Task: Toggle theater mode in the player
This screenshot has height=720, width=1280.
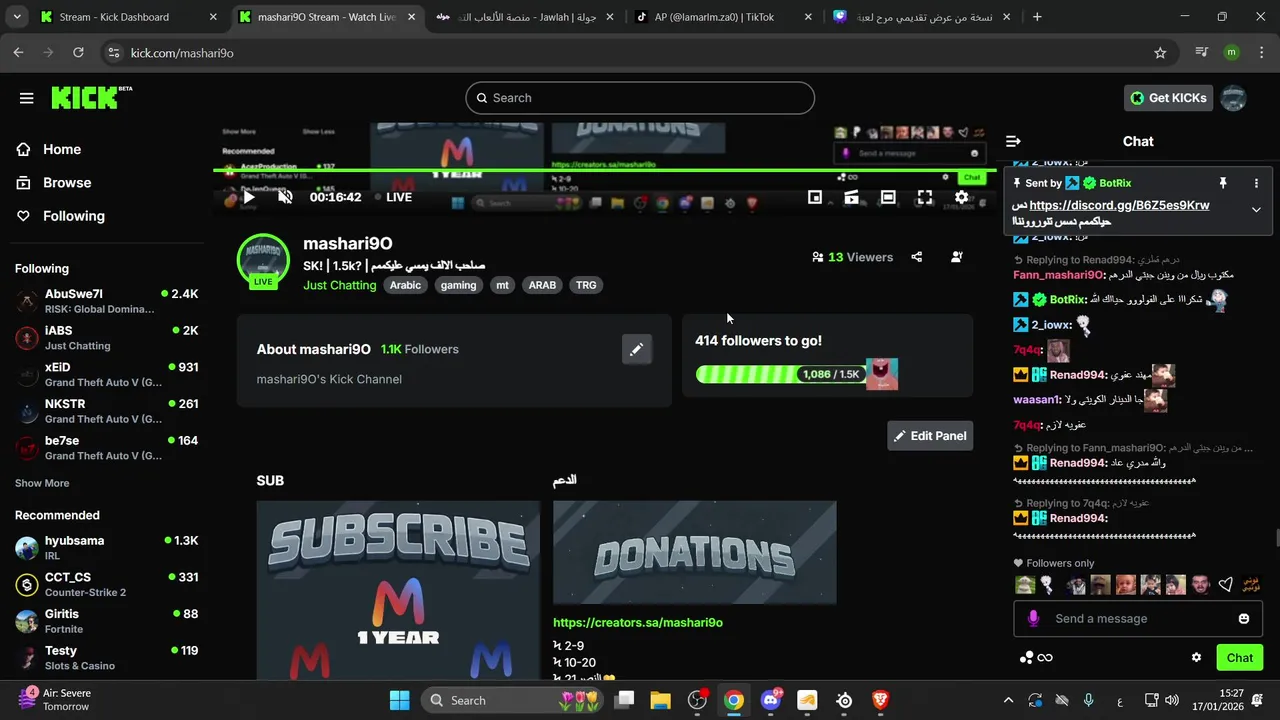Action: tap(888, 197)
